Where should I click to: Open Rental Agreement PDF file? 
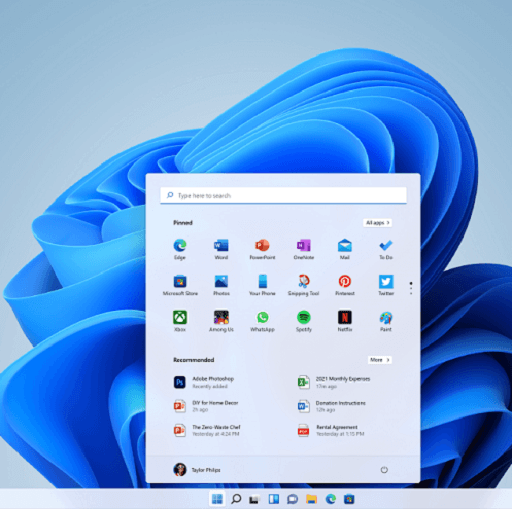click(331, 430)
